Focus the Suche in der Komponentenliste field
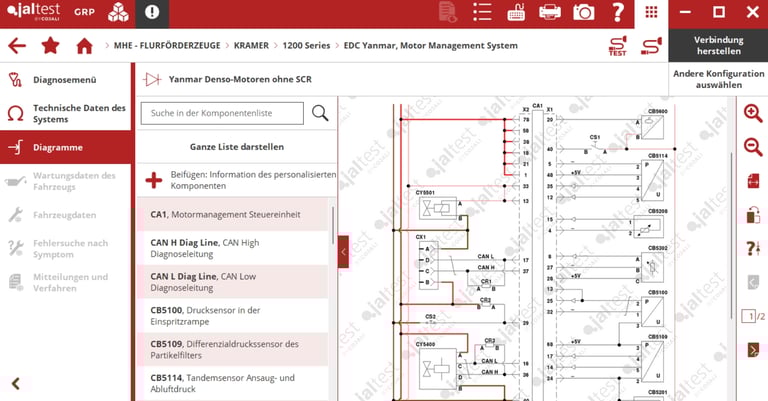Image resolution: width=768 pixels, height=401 pixels. [x=222, y=113]
